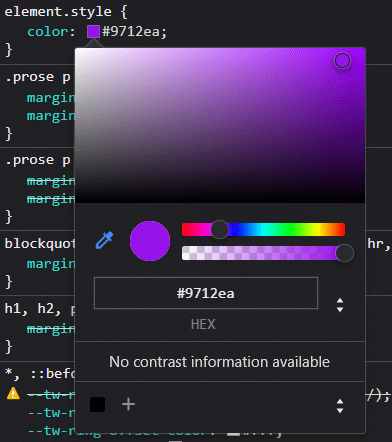This screenshot has width=392, height=442.
Task: Click the hue slider handle
Action: (219, 229)
